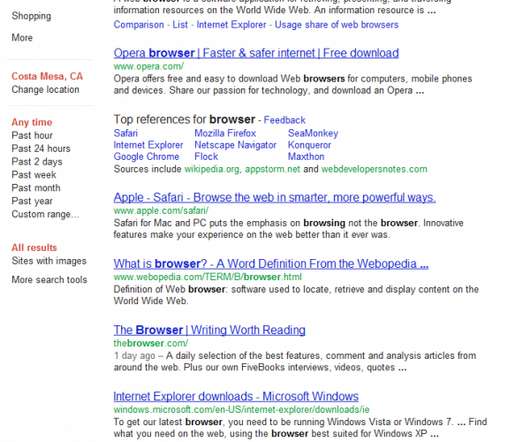Screen dimensions: 530x442
Task: Open the Internet Explorer Wikipedia sublink
Action: [x=231, y=25]
